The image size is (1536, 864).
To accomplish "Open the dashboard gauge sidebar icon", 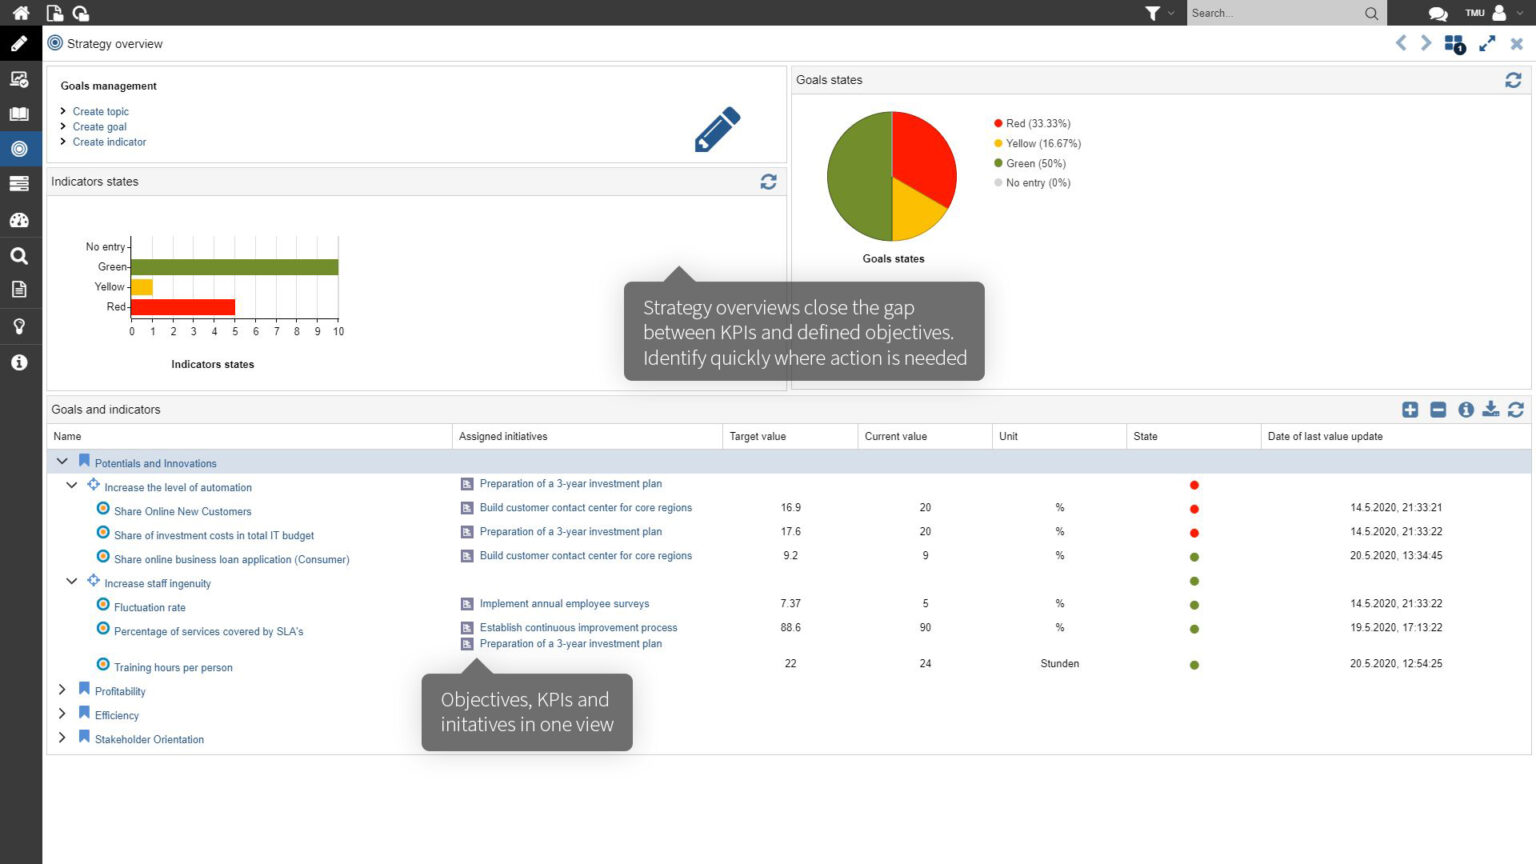I will pos(19,220).
